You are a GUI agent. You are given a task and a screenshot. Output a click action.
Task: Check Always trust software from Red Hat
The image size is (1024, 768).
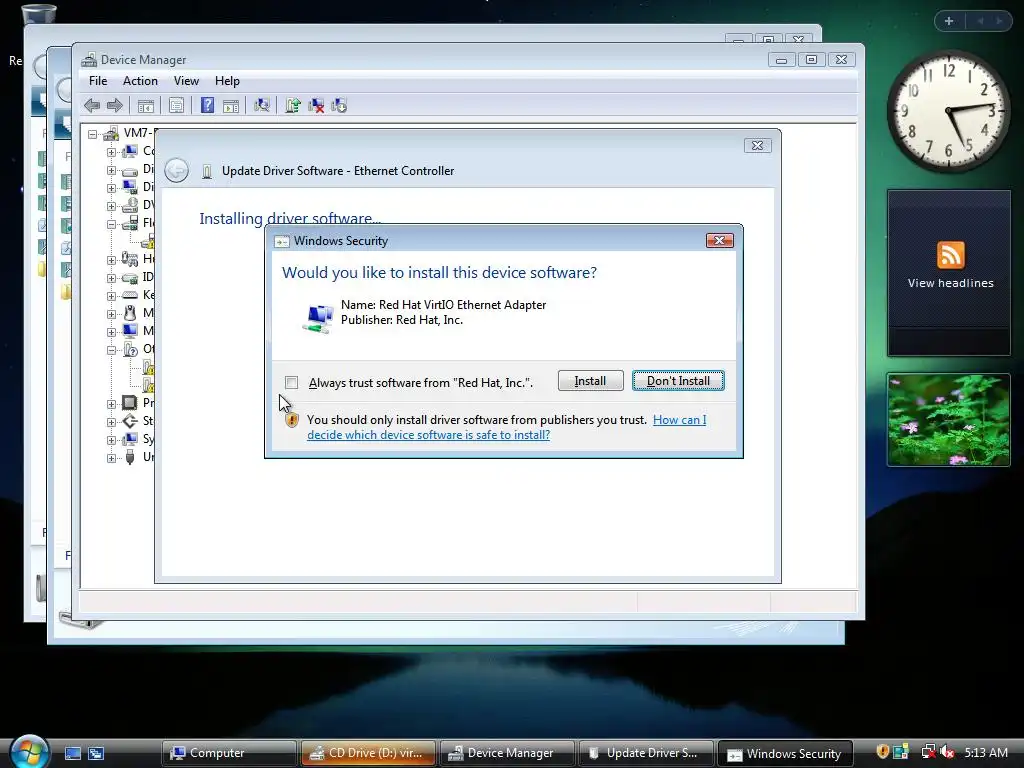tap(291, 382)
